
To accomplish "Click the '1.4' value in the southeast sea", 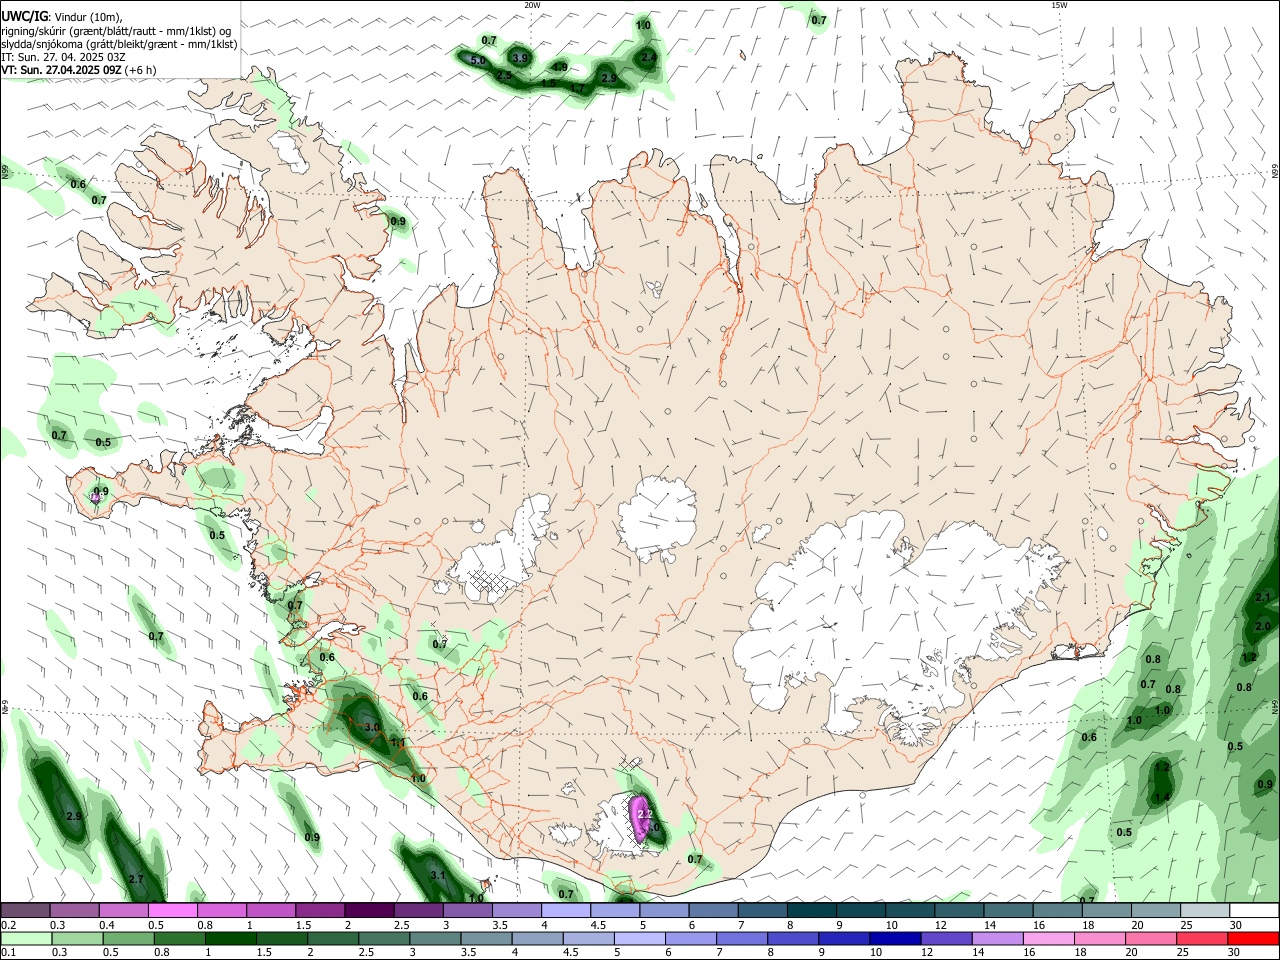I will [x=1162, y=797].
